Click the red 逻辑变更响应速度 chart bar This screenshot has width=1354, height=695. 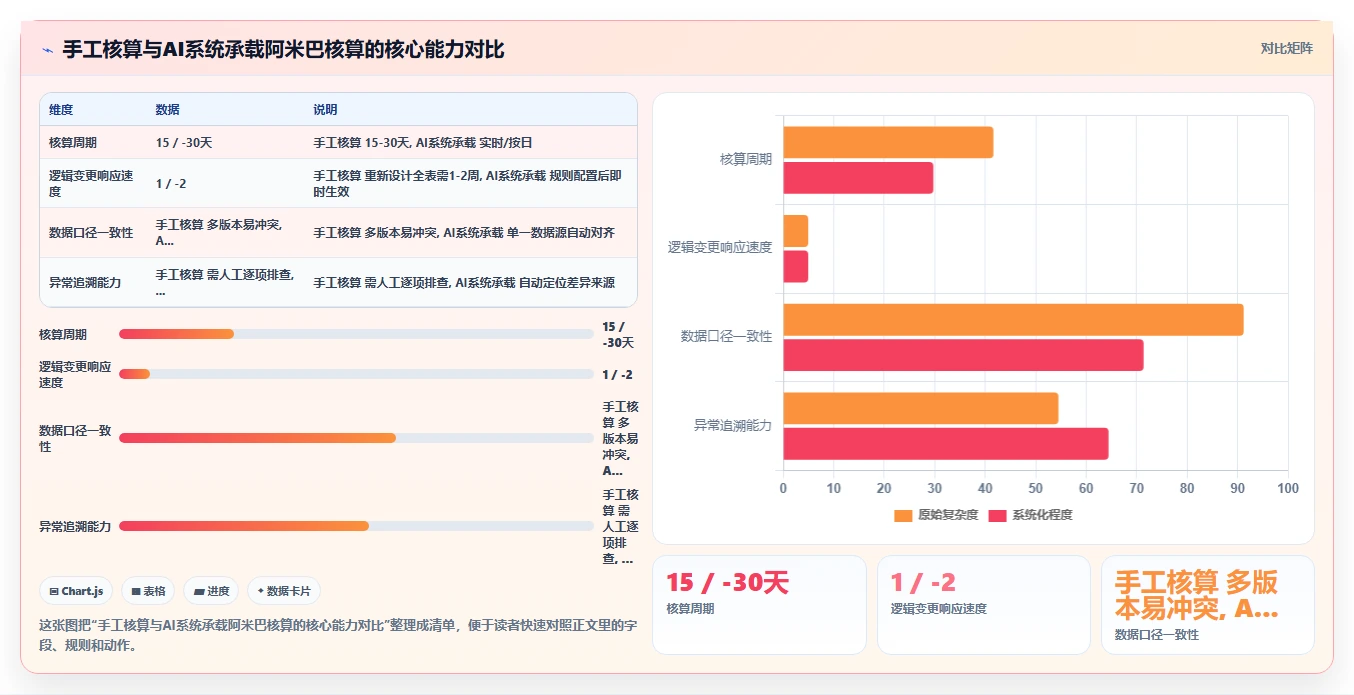(x=795, y=266)
